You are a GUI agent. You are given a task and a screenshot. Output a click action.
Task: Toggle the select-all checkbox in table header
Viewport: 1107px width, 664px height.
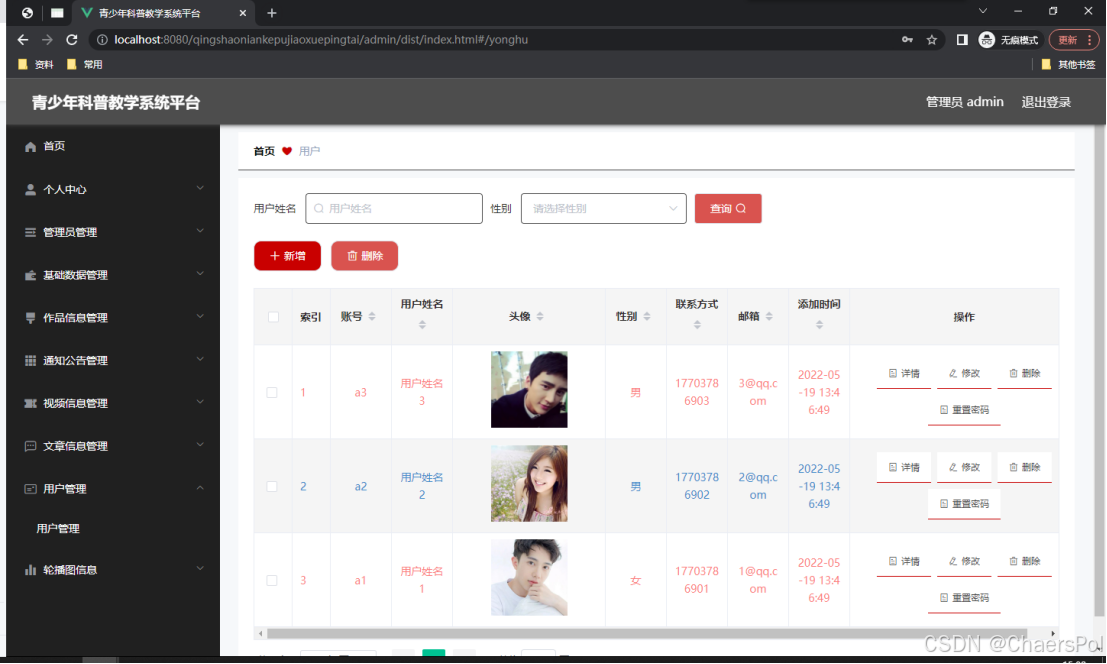(x=273, y=318)
